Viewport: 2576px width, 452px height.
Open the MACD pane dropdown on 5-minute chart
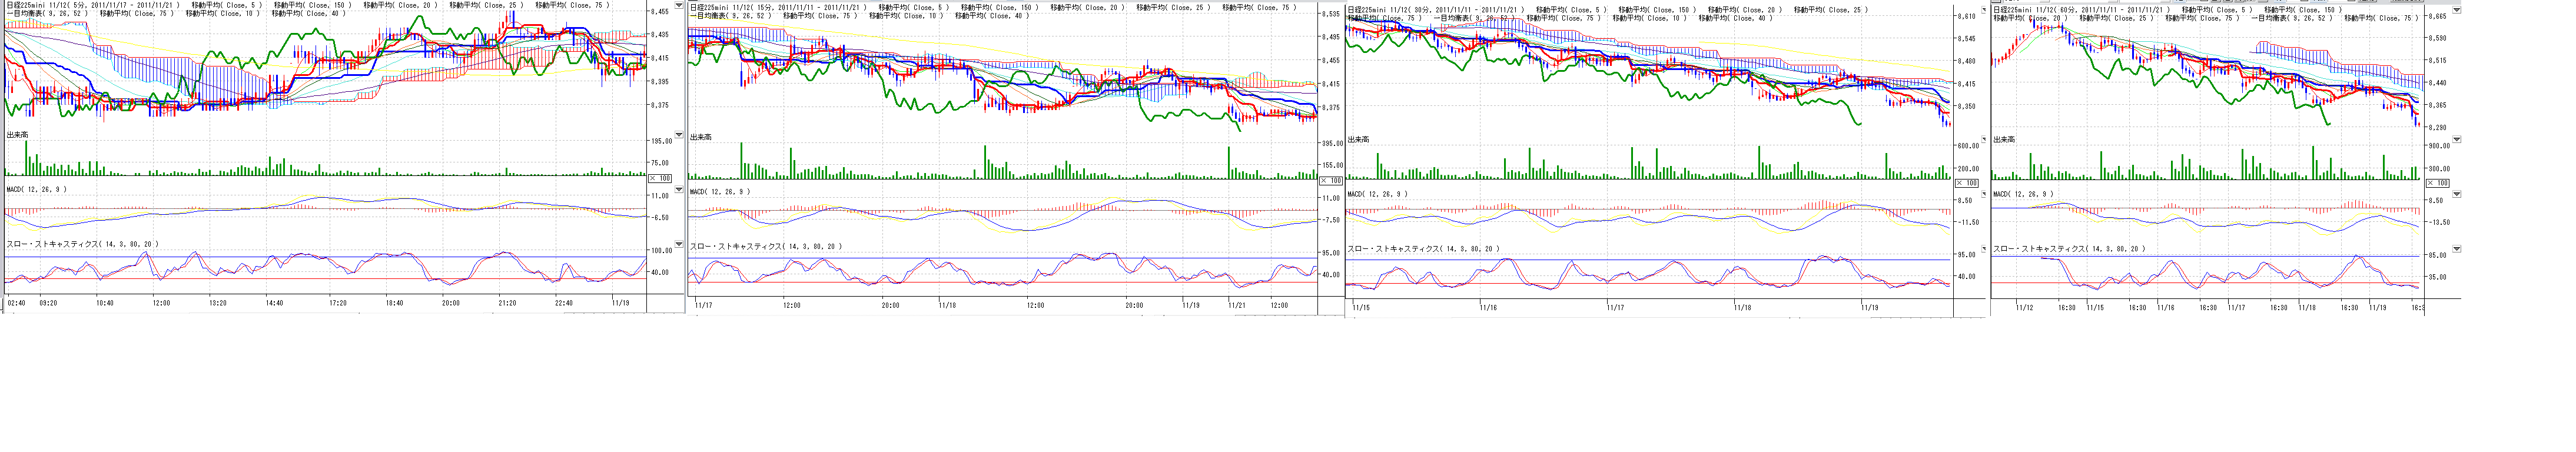[679, 189]
